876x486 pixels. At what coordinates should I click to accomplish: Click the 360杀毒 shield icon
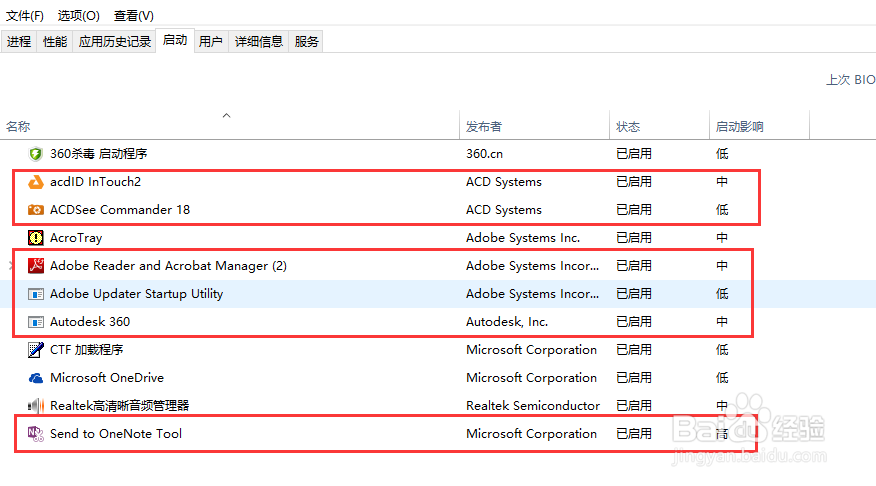[x=36, y=154]
